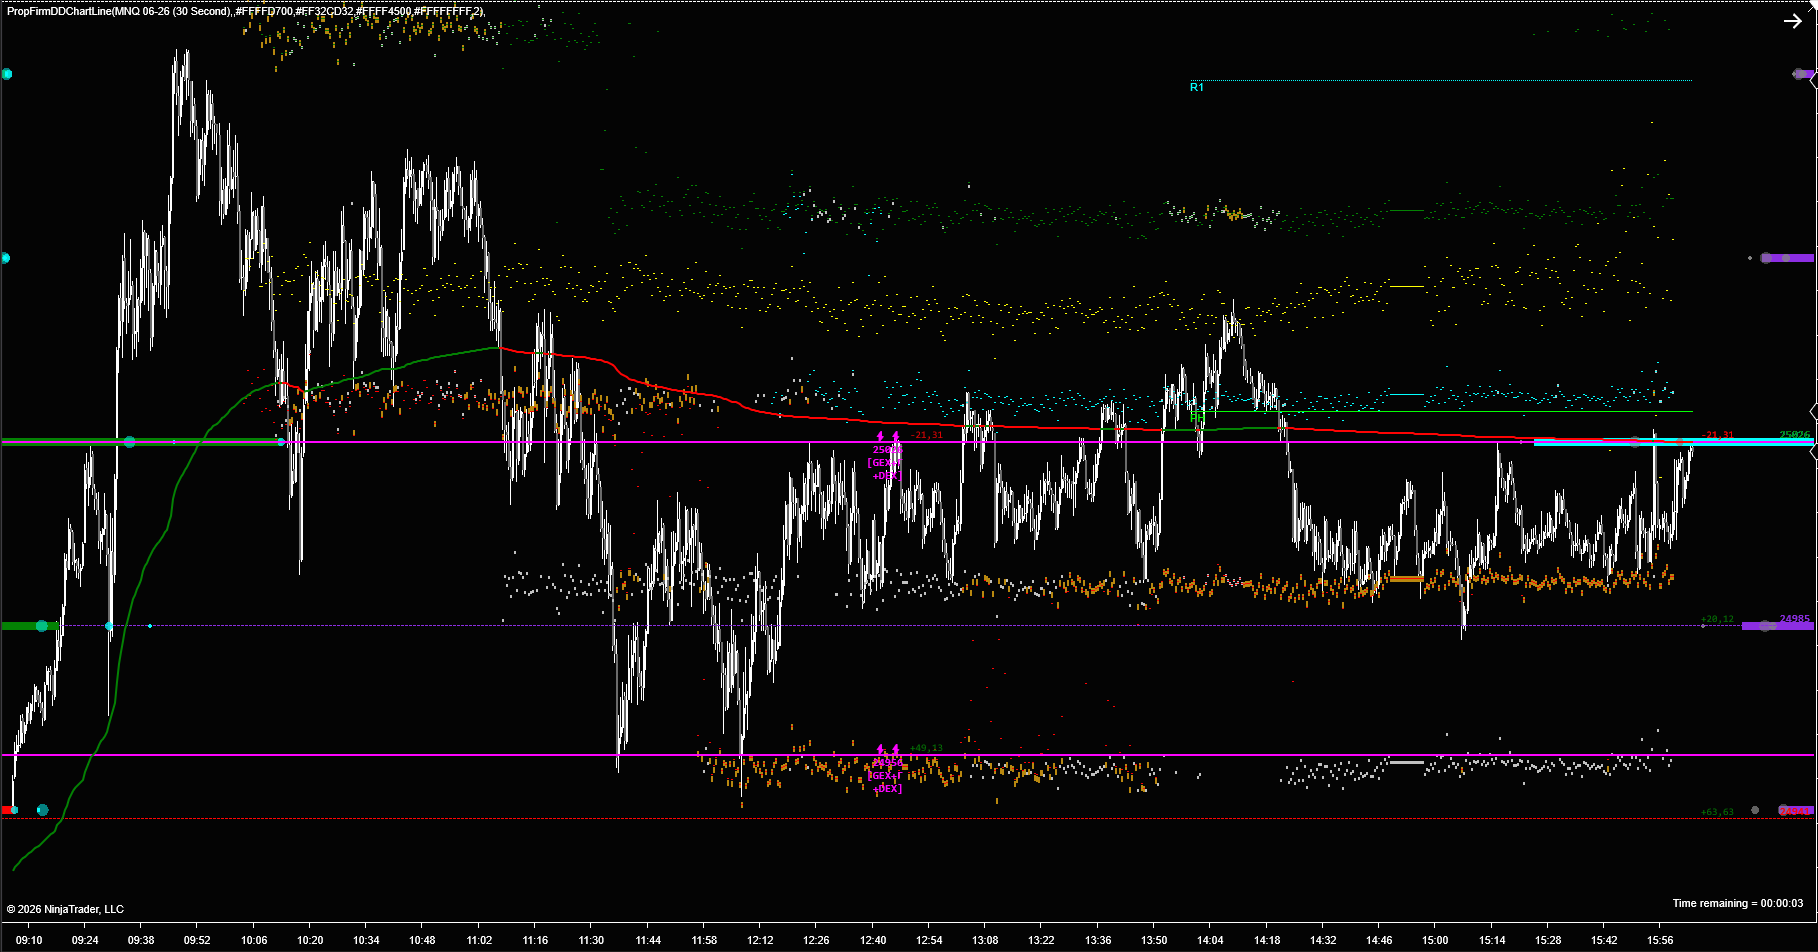Click the Time remaining countdown text
The height and width of the screenshot is (952, 1818).
coord(1737,903)
